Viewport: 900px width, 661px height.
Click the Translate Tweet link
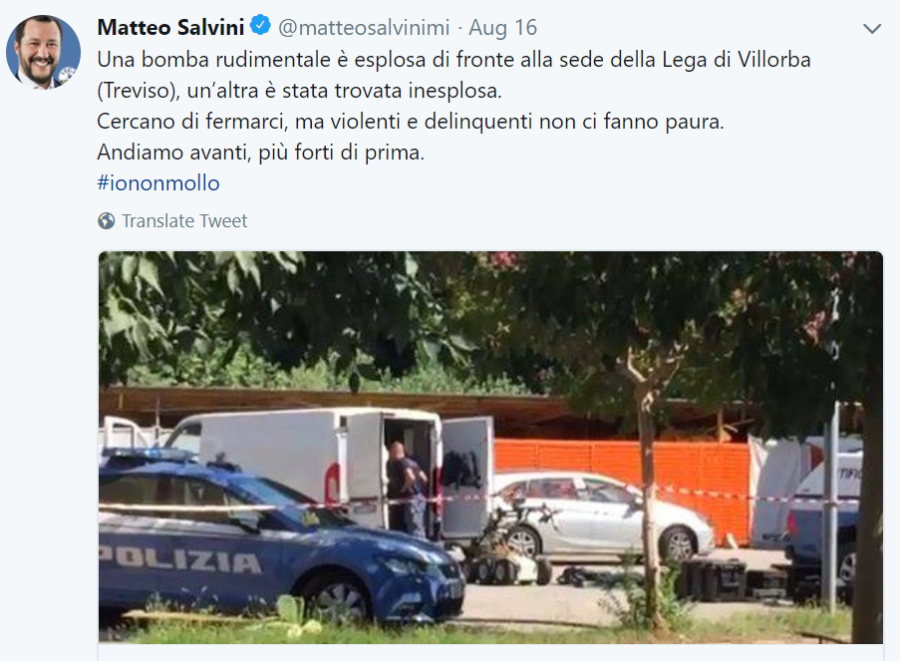tap(184, 221)
